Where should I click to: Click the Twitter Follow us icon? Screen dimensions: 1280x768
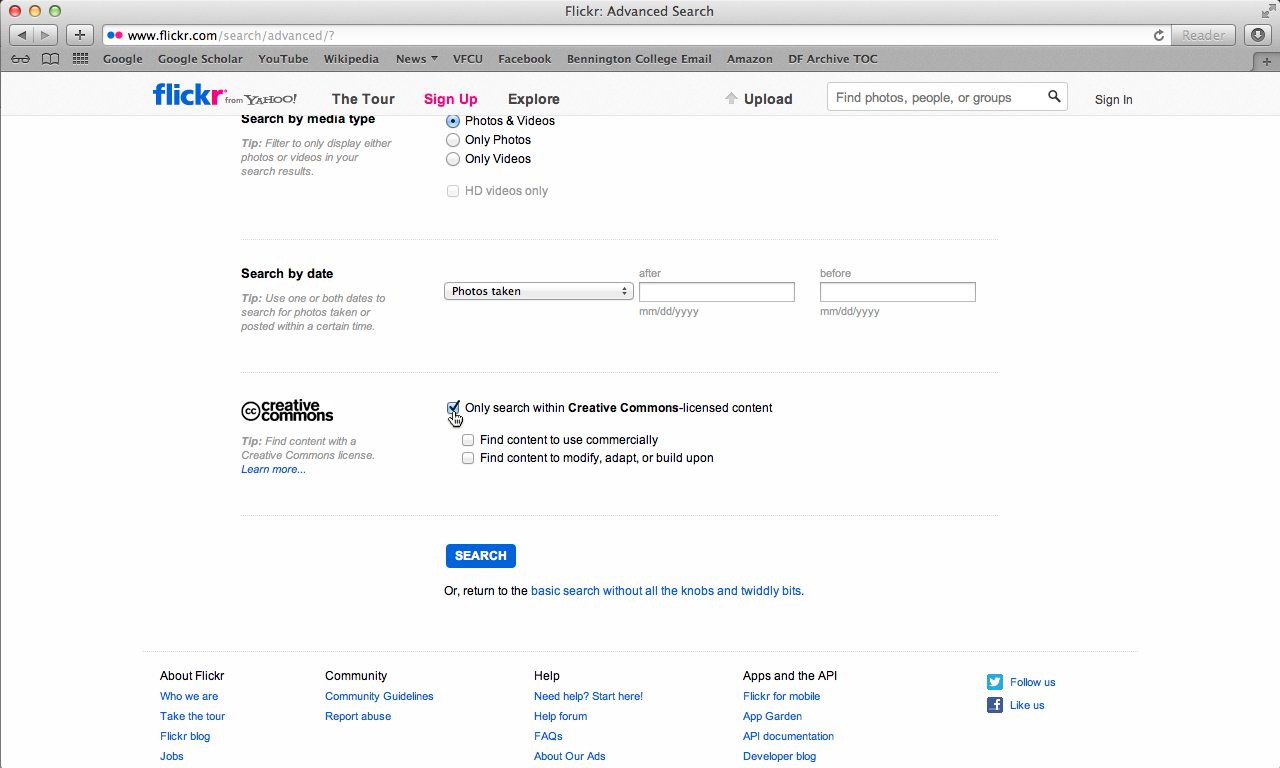995,682
